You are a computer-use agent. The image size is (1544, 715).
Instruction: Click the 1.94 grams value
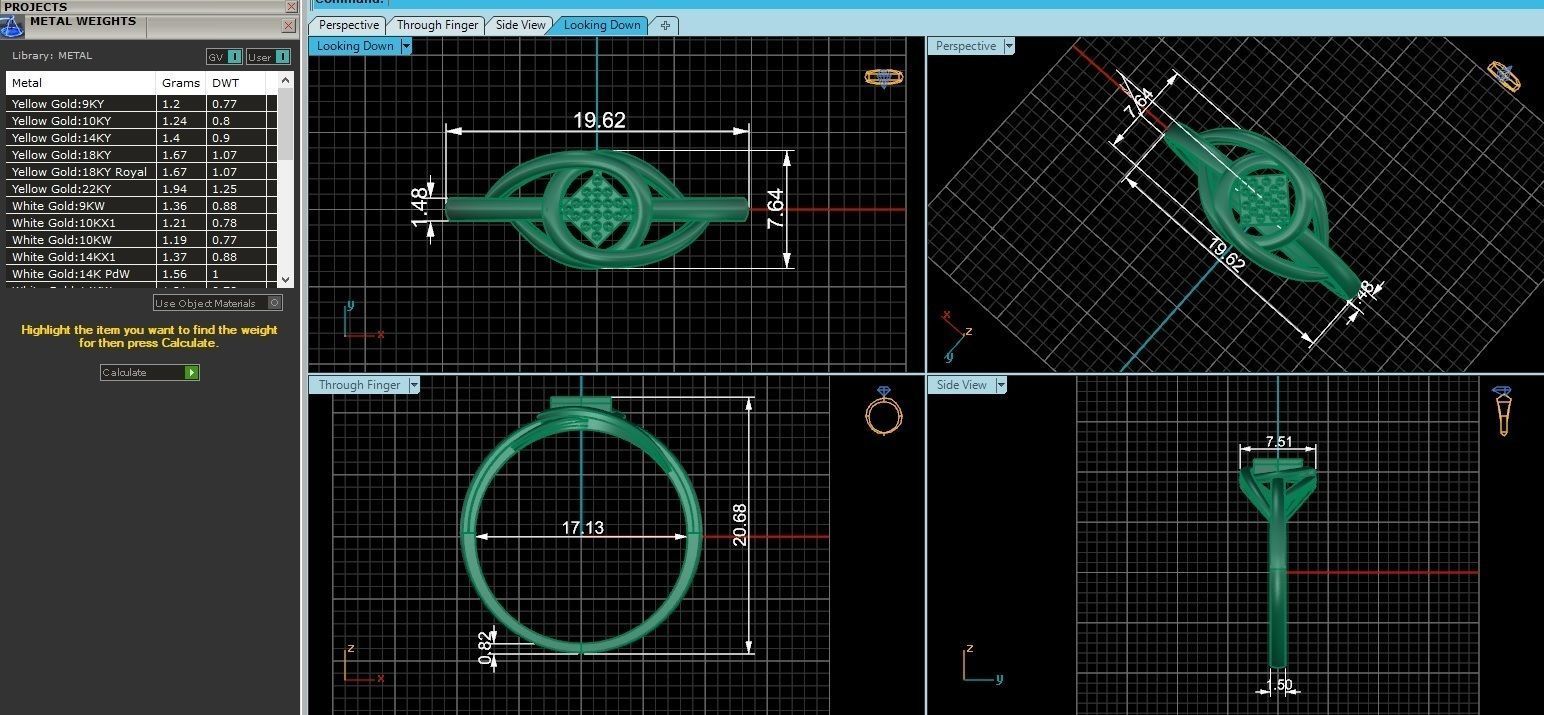[174, 189]
